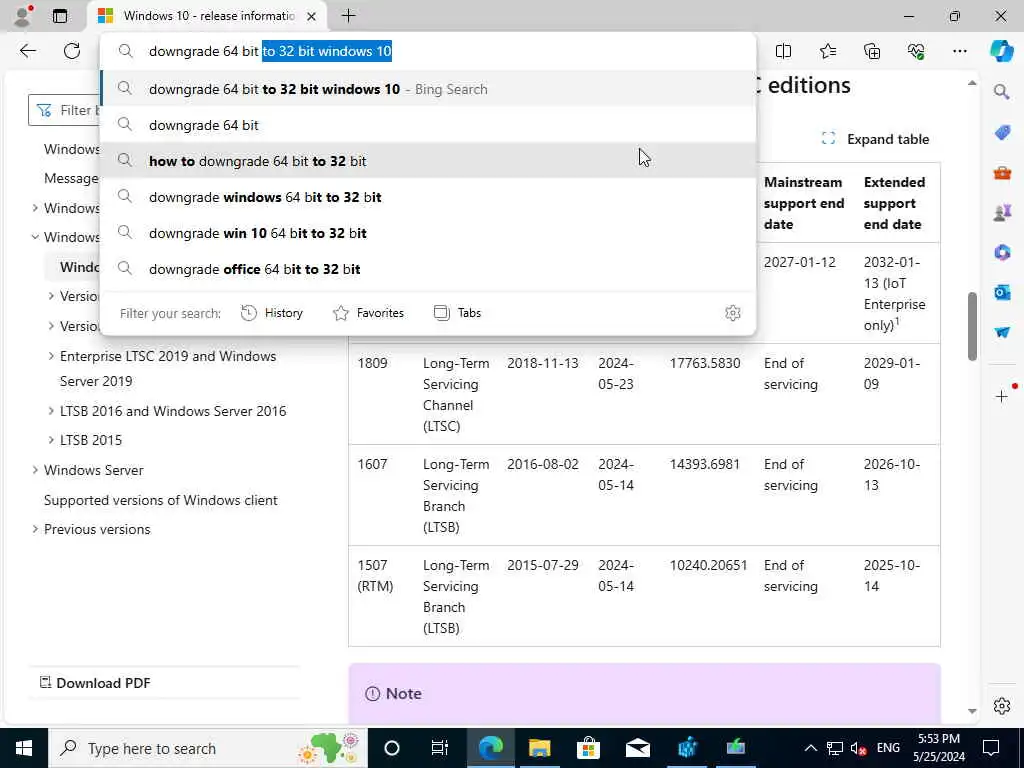This screenshot has height=768, width=1024.
Task: Expand the Windows Server tree node
Action: pos(35,470)
